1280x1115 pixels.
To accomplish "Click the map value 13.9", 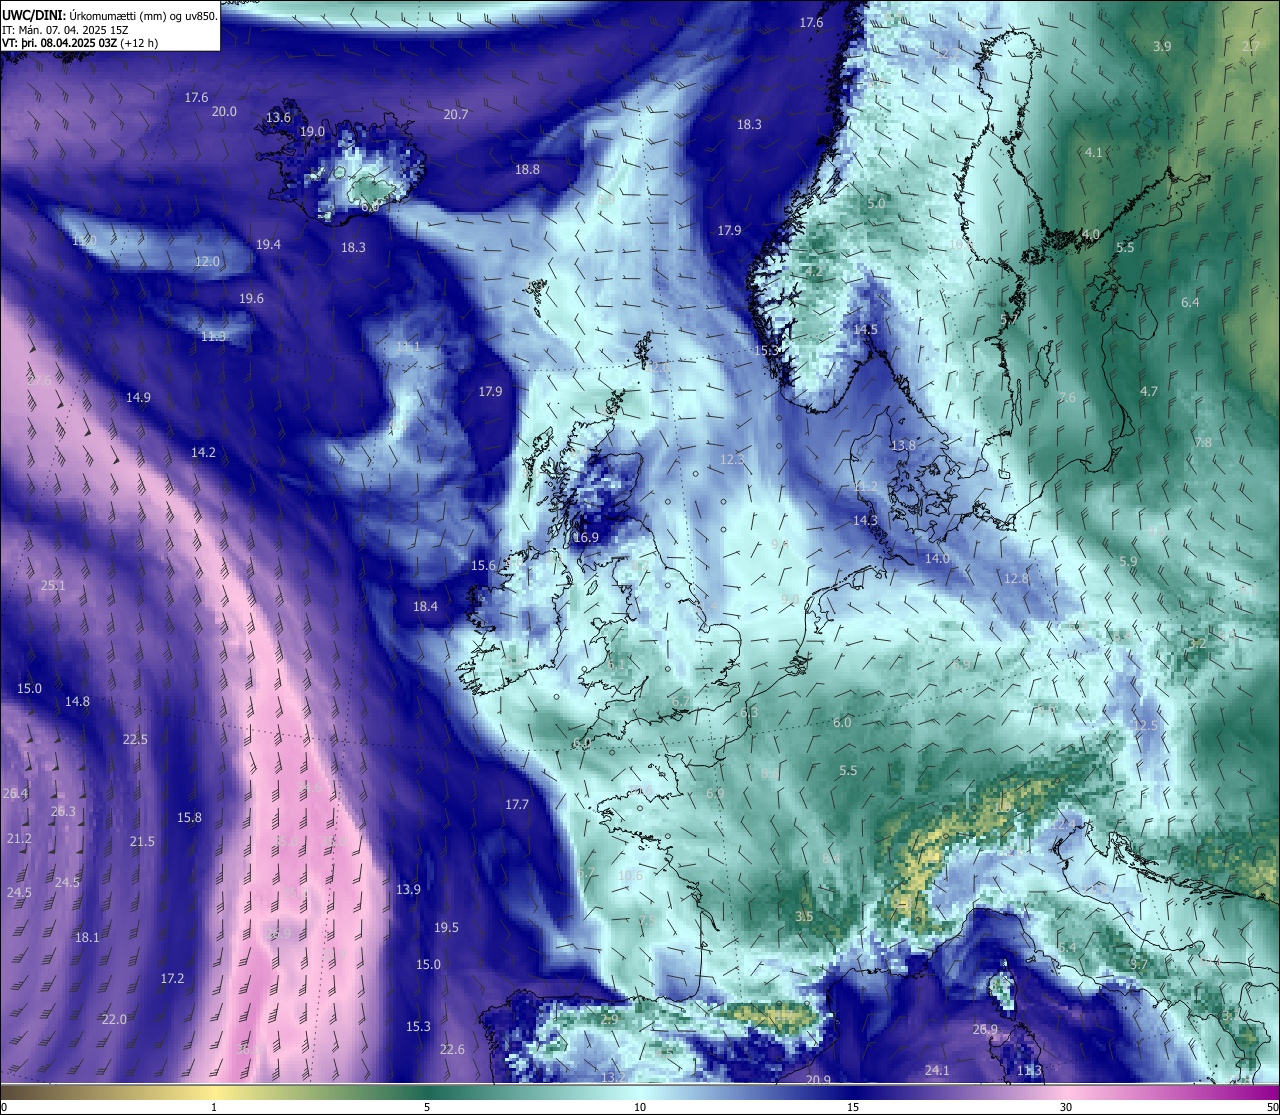I will point(408,890).
